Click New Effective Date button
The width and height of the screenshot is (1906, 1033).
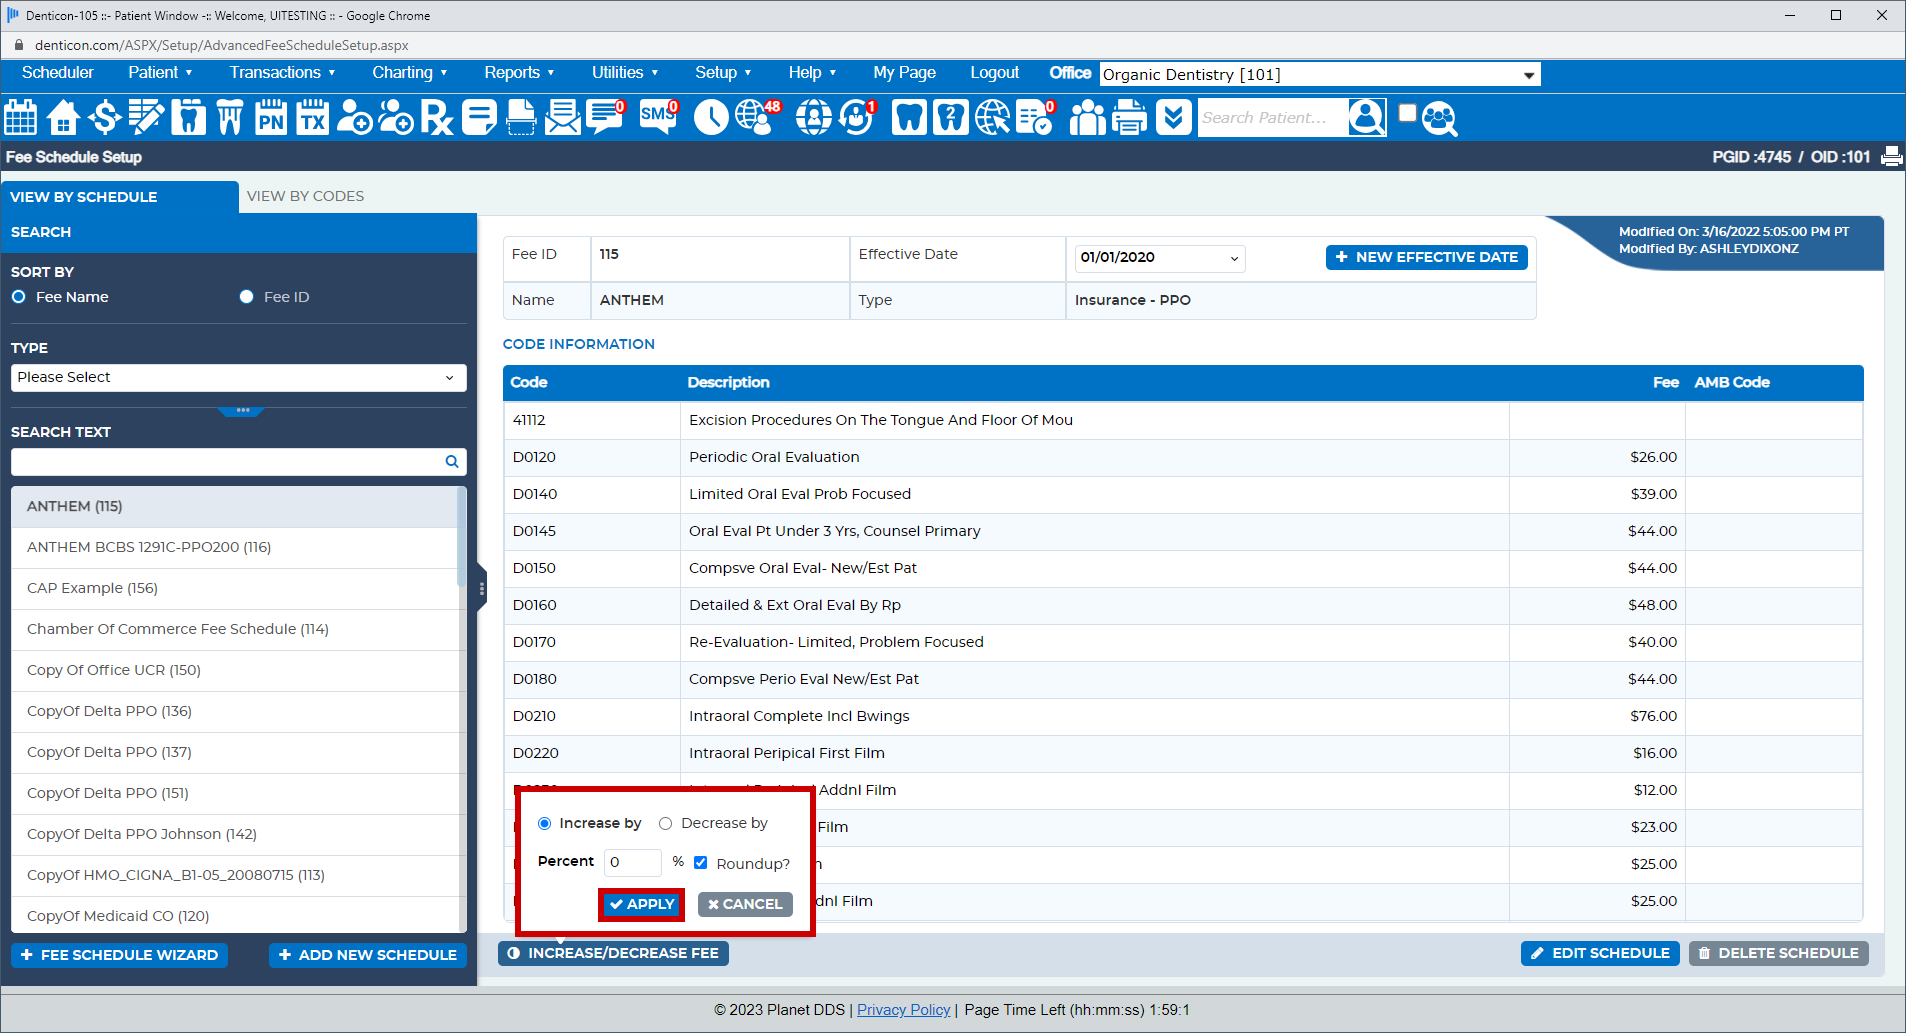click(1427, 257)
